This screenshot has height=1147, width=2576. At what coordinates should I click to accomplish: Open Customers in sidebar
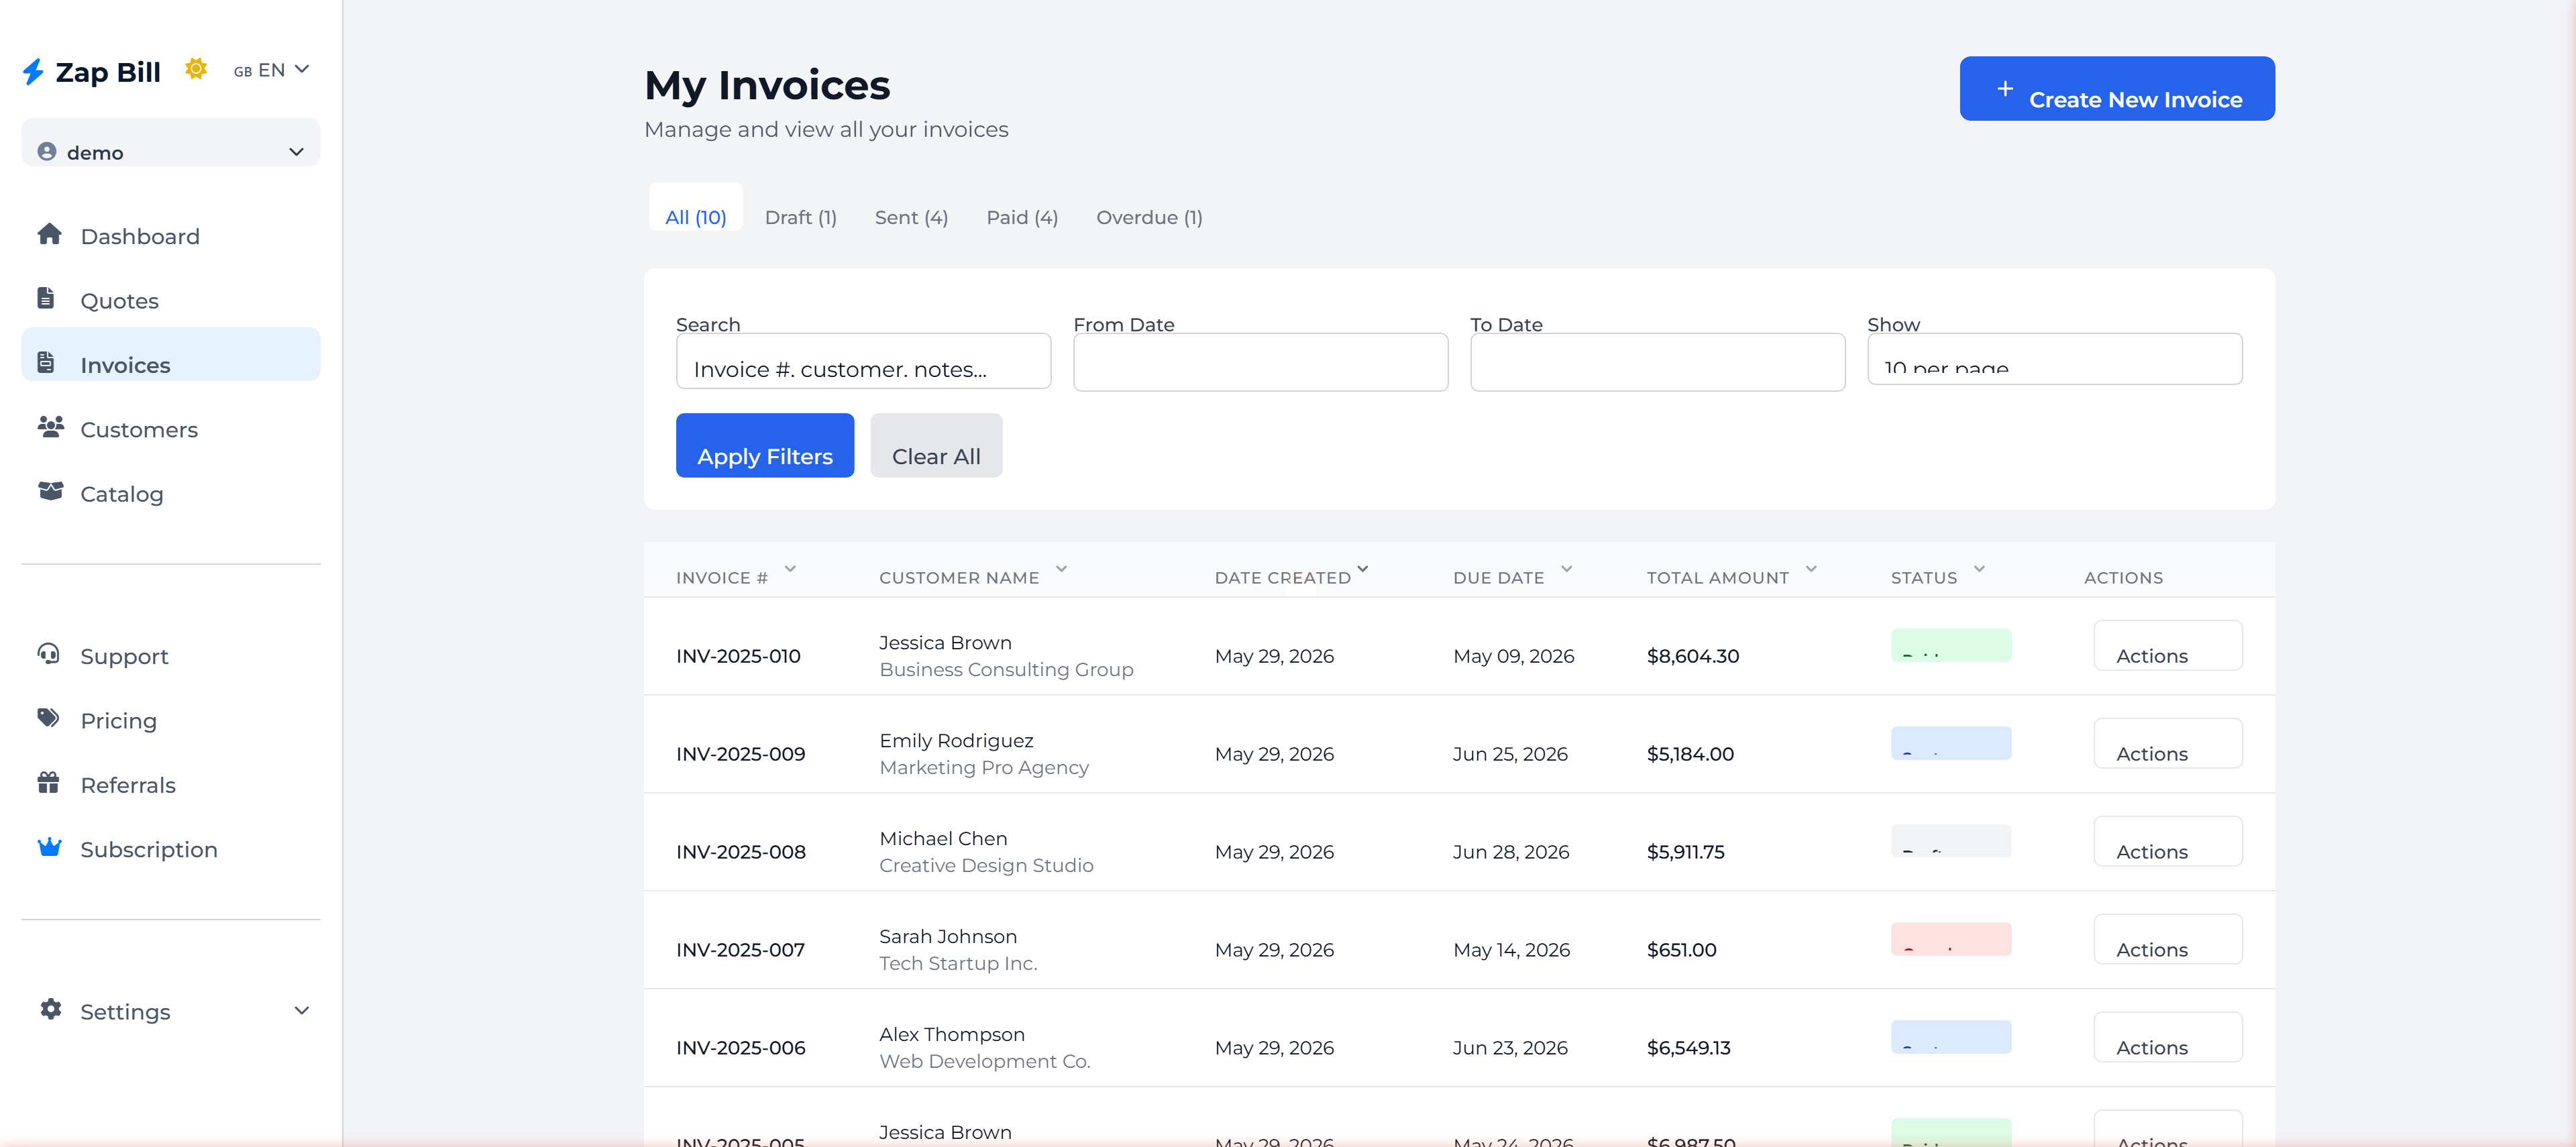pyautogui.click(x=171, y=429)
